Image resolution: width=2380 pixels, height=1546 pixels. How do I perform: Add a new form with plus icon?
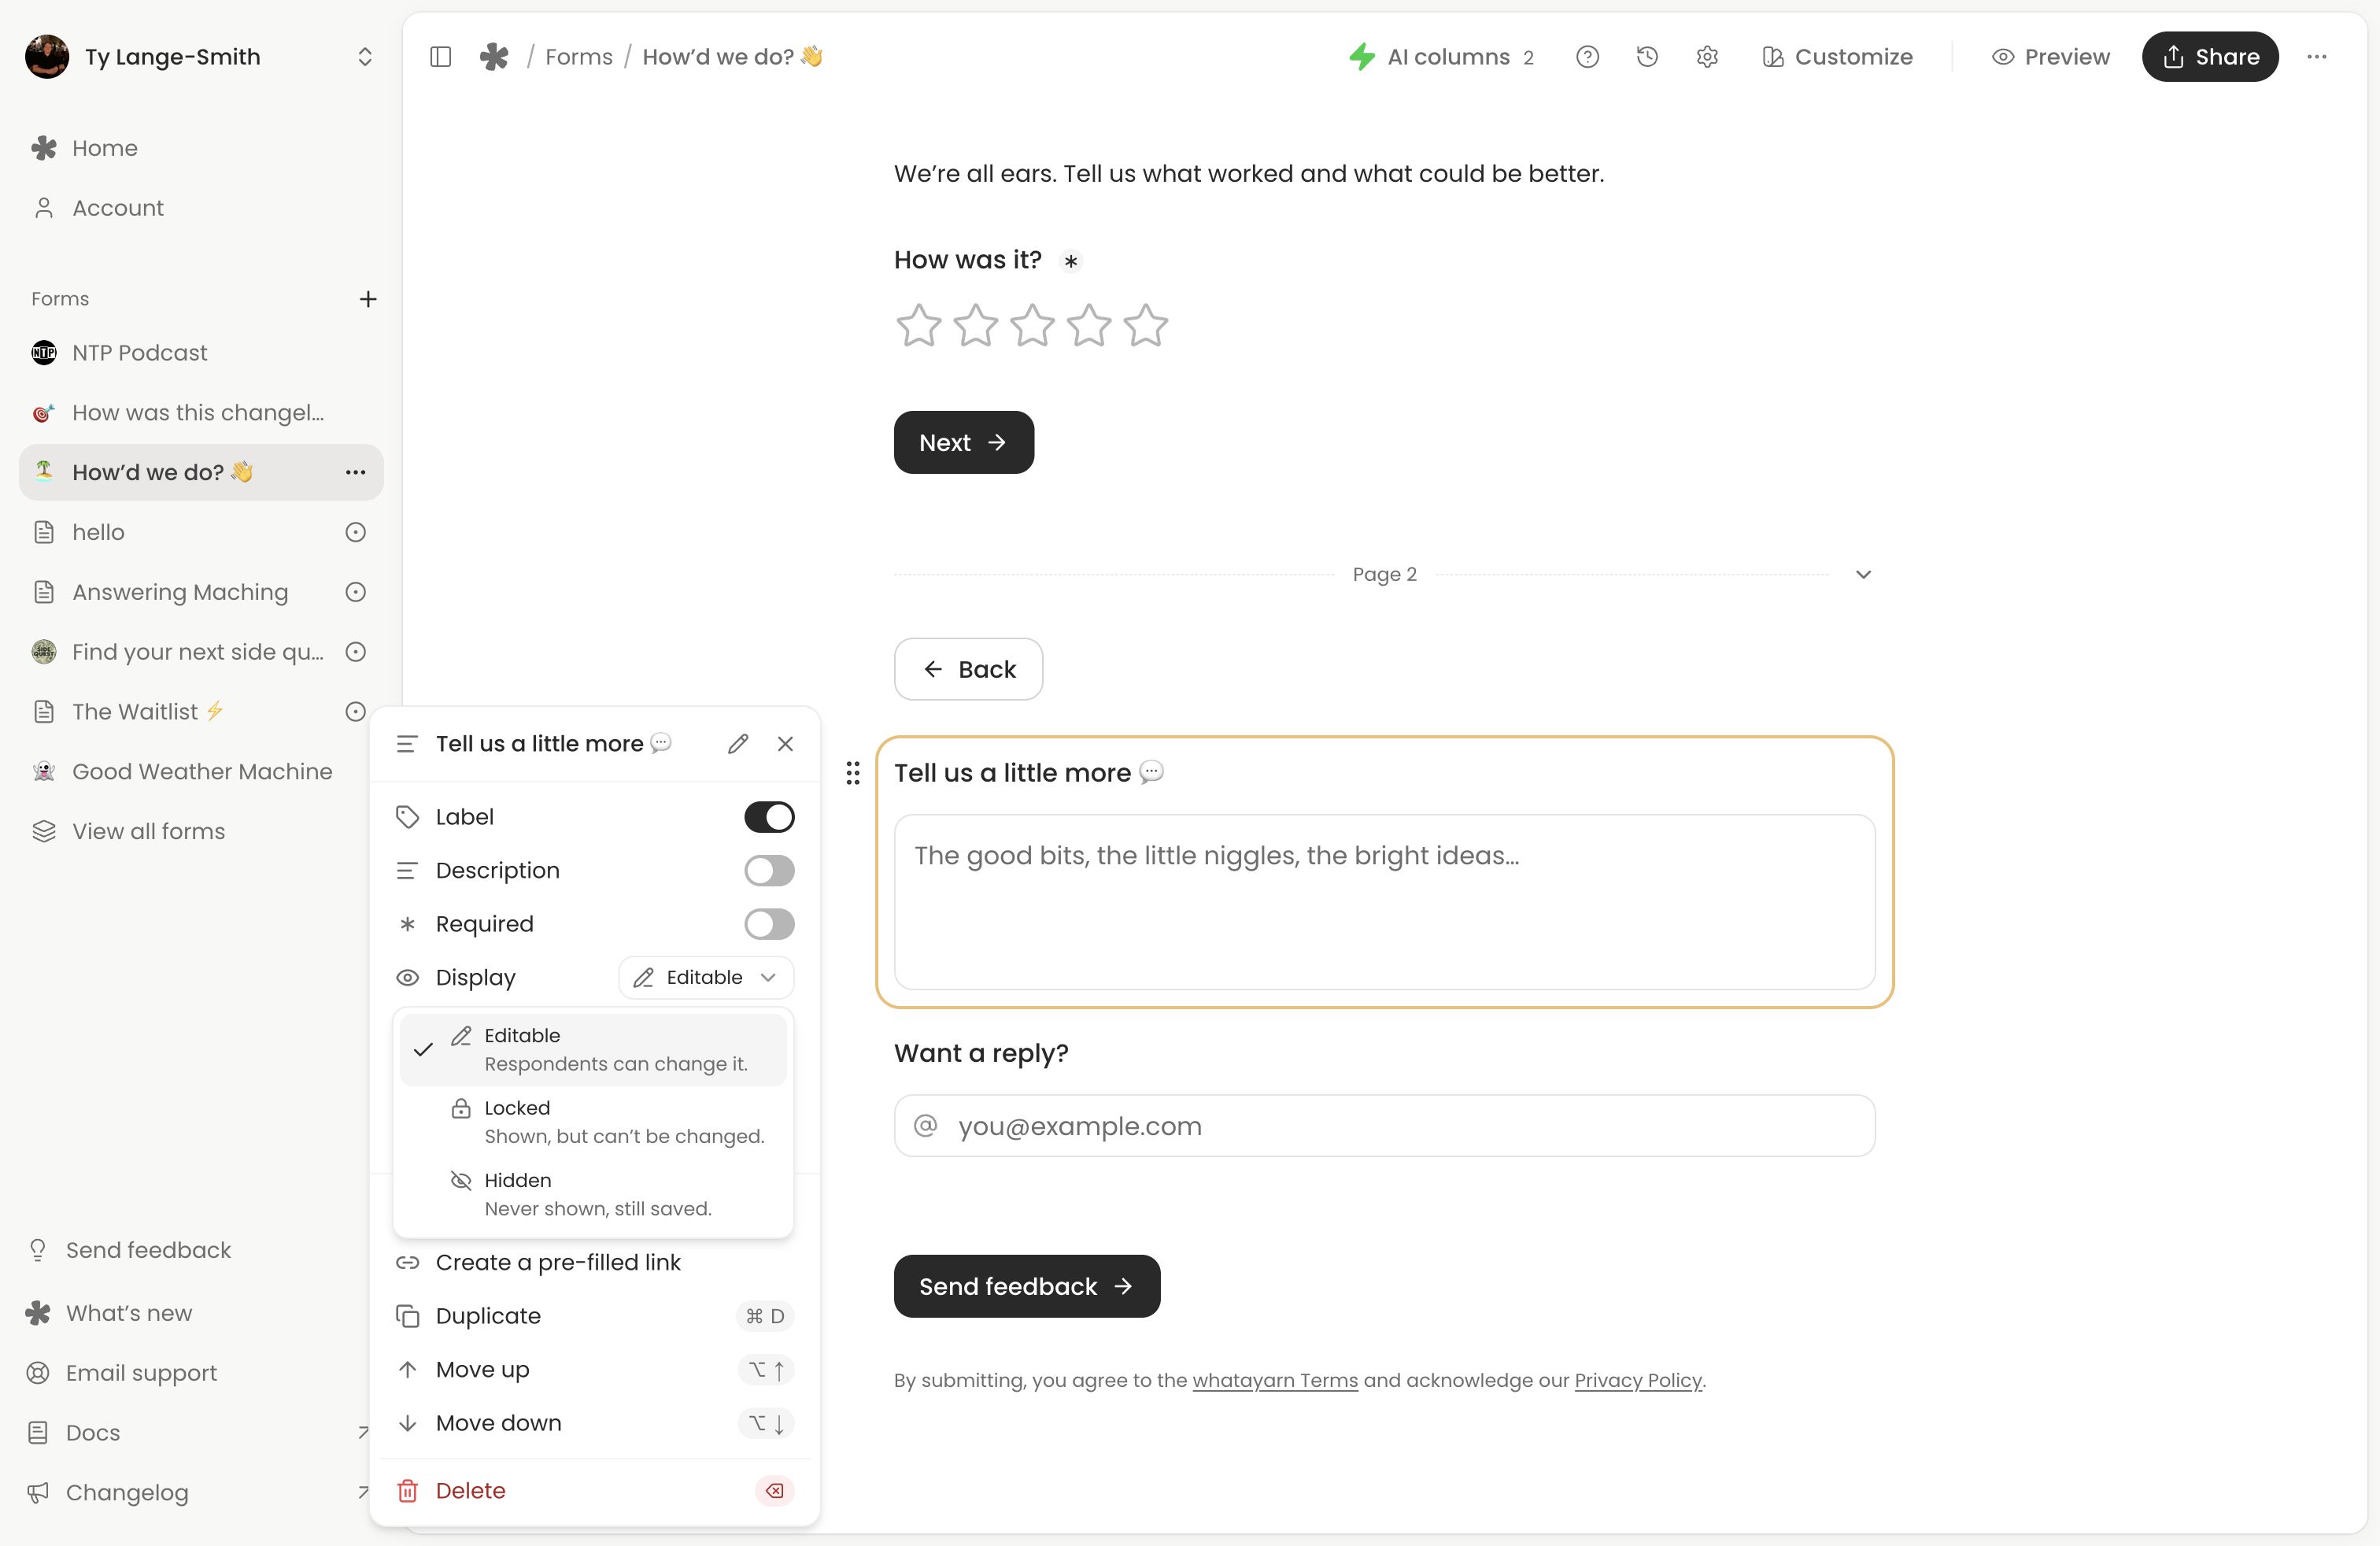click(x=368, y=299)
